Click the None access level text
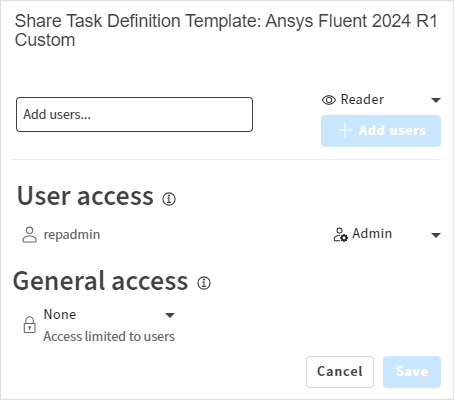Image resolution: width=454 pixels, height=400 pixels. 60,314
